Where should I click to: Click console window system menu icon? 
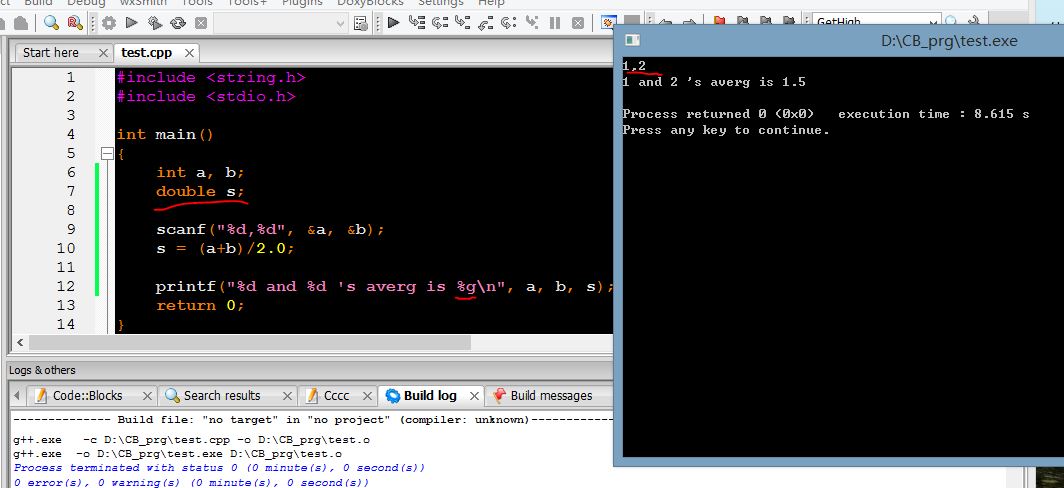tap(631, 40)
